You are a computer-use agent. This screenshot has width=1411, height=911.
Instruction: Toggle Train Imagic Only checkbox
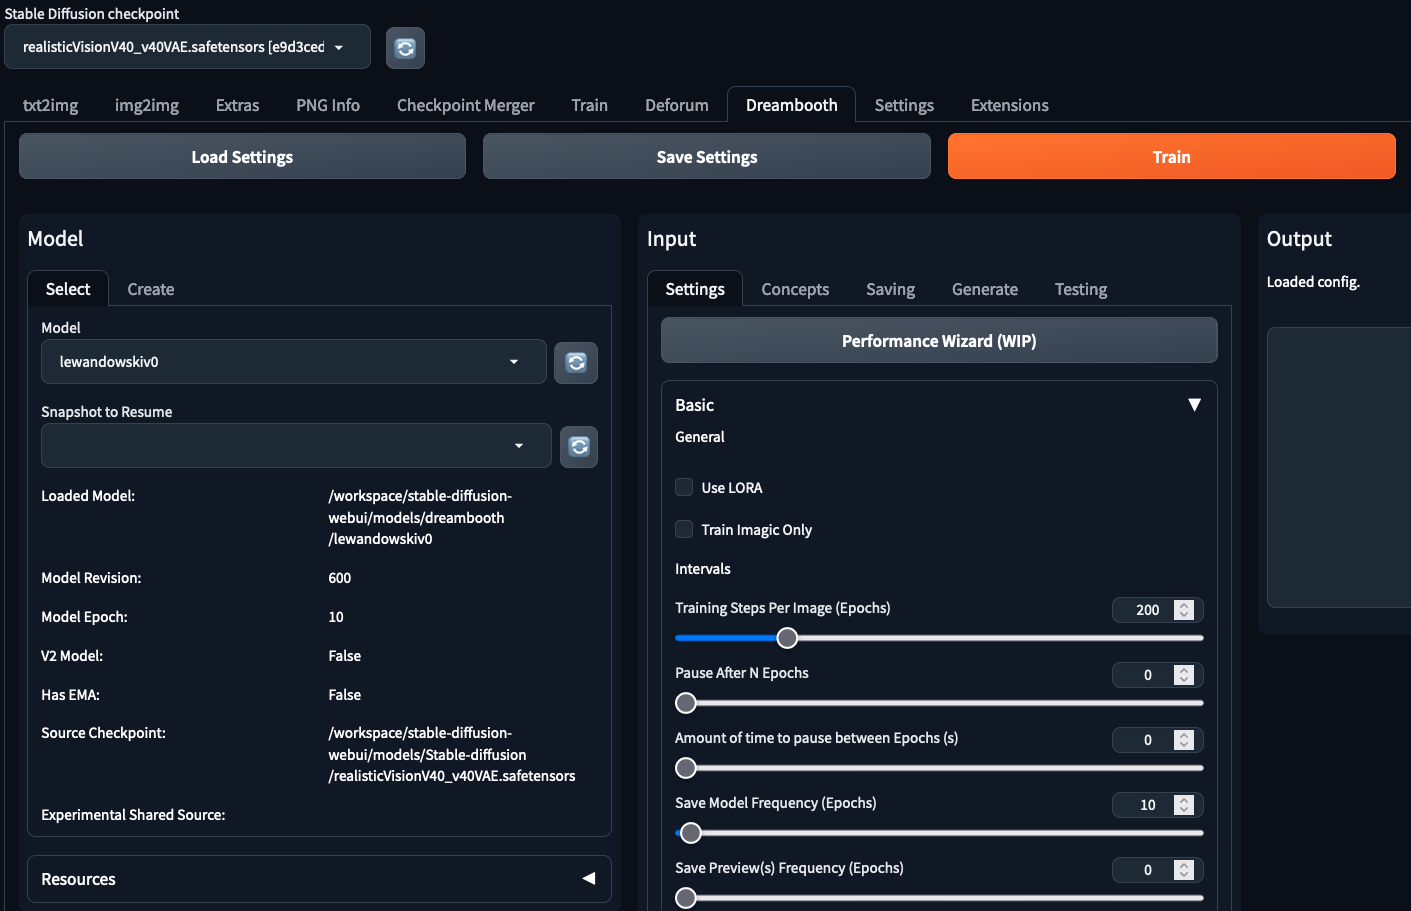click(x=684, y=530)
